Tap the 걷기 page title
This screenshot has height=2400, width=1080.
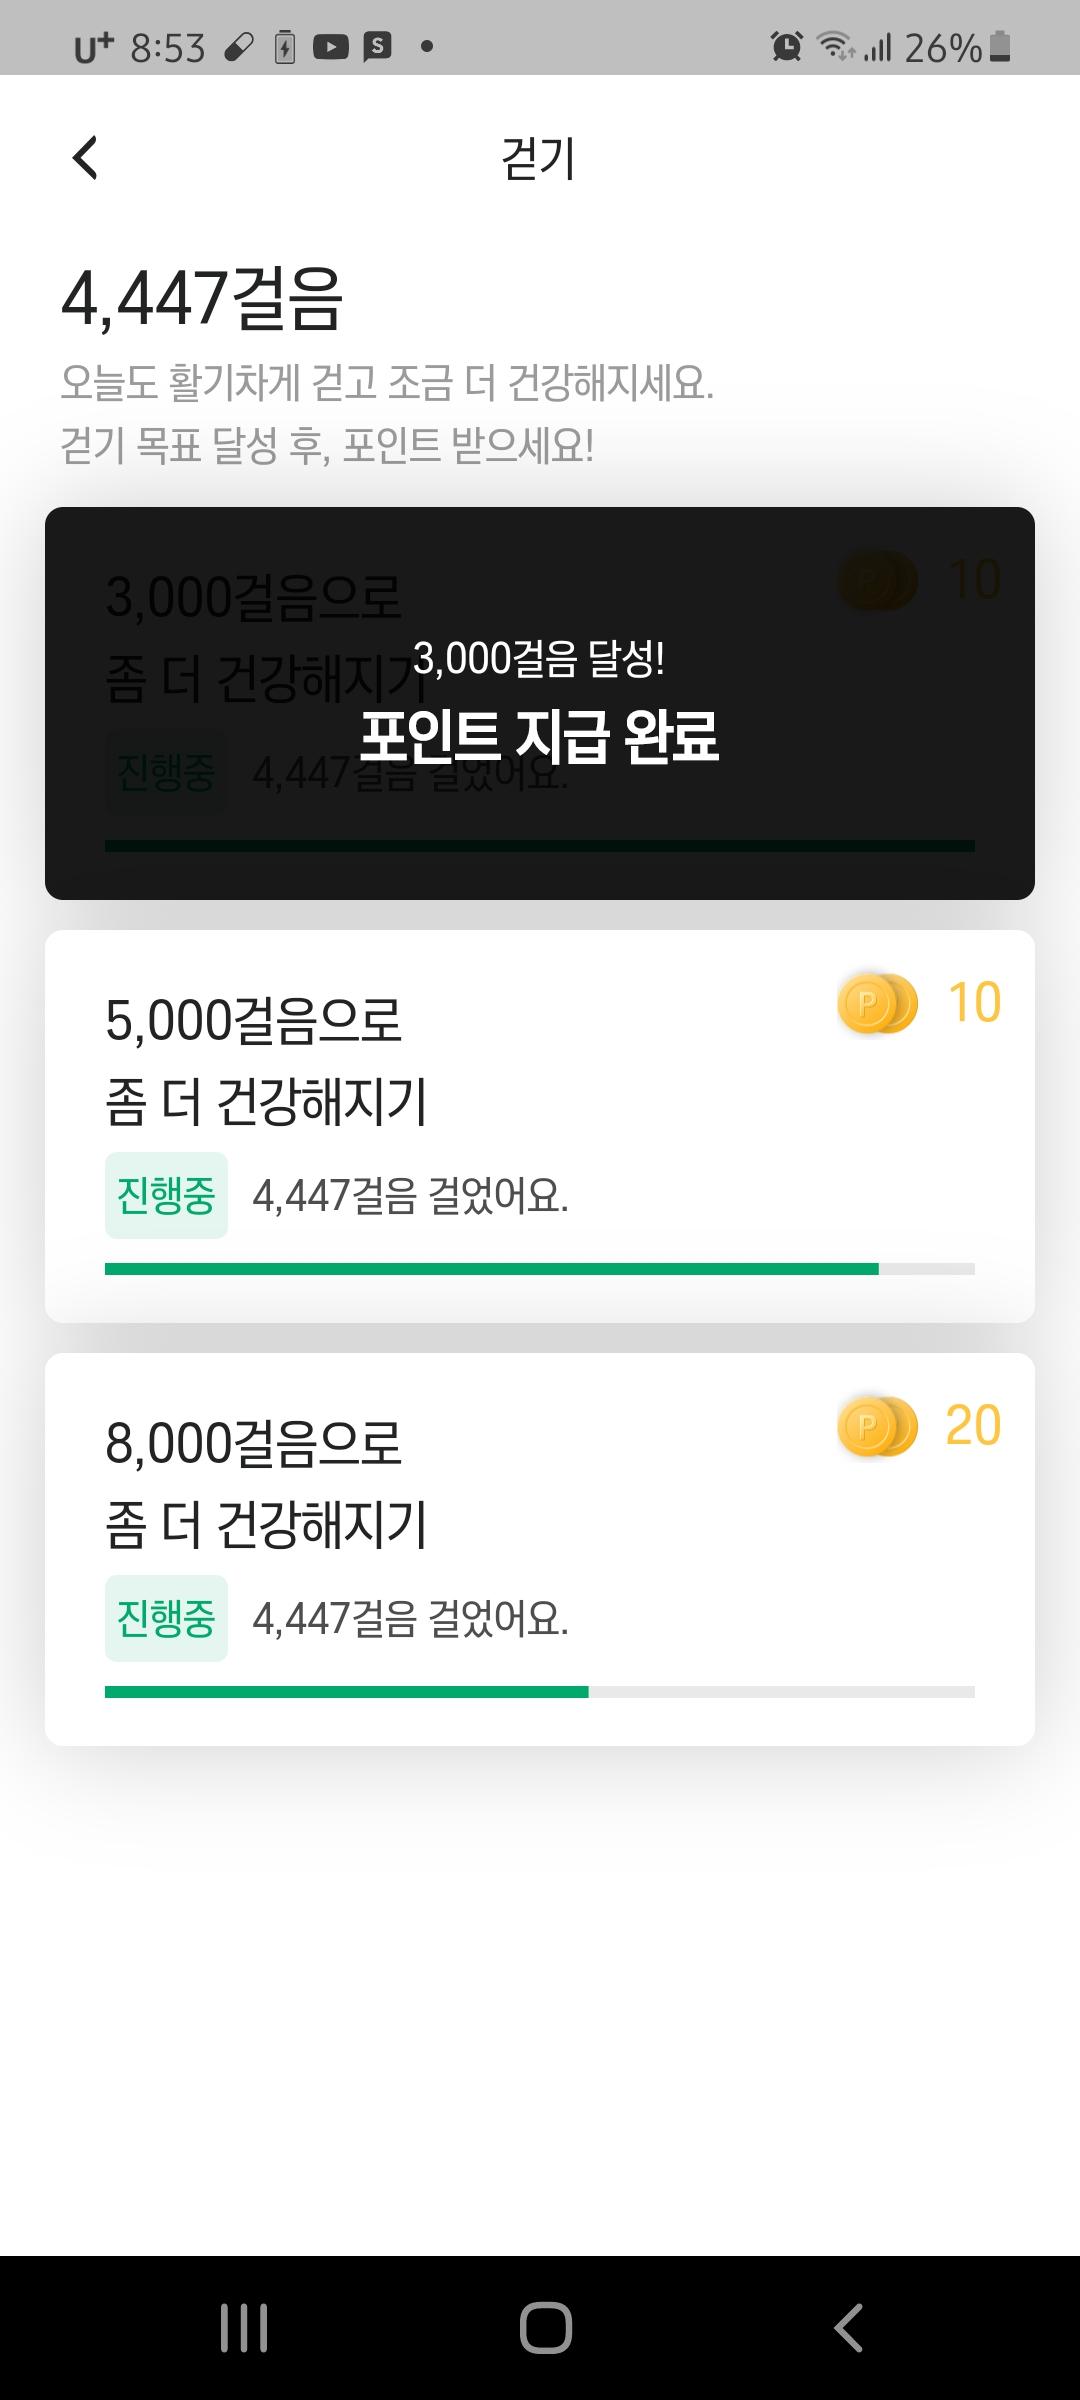[539, 158]
